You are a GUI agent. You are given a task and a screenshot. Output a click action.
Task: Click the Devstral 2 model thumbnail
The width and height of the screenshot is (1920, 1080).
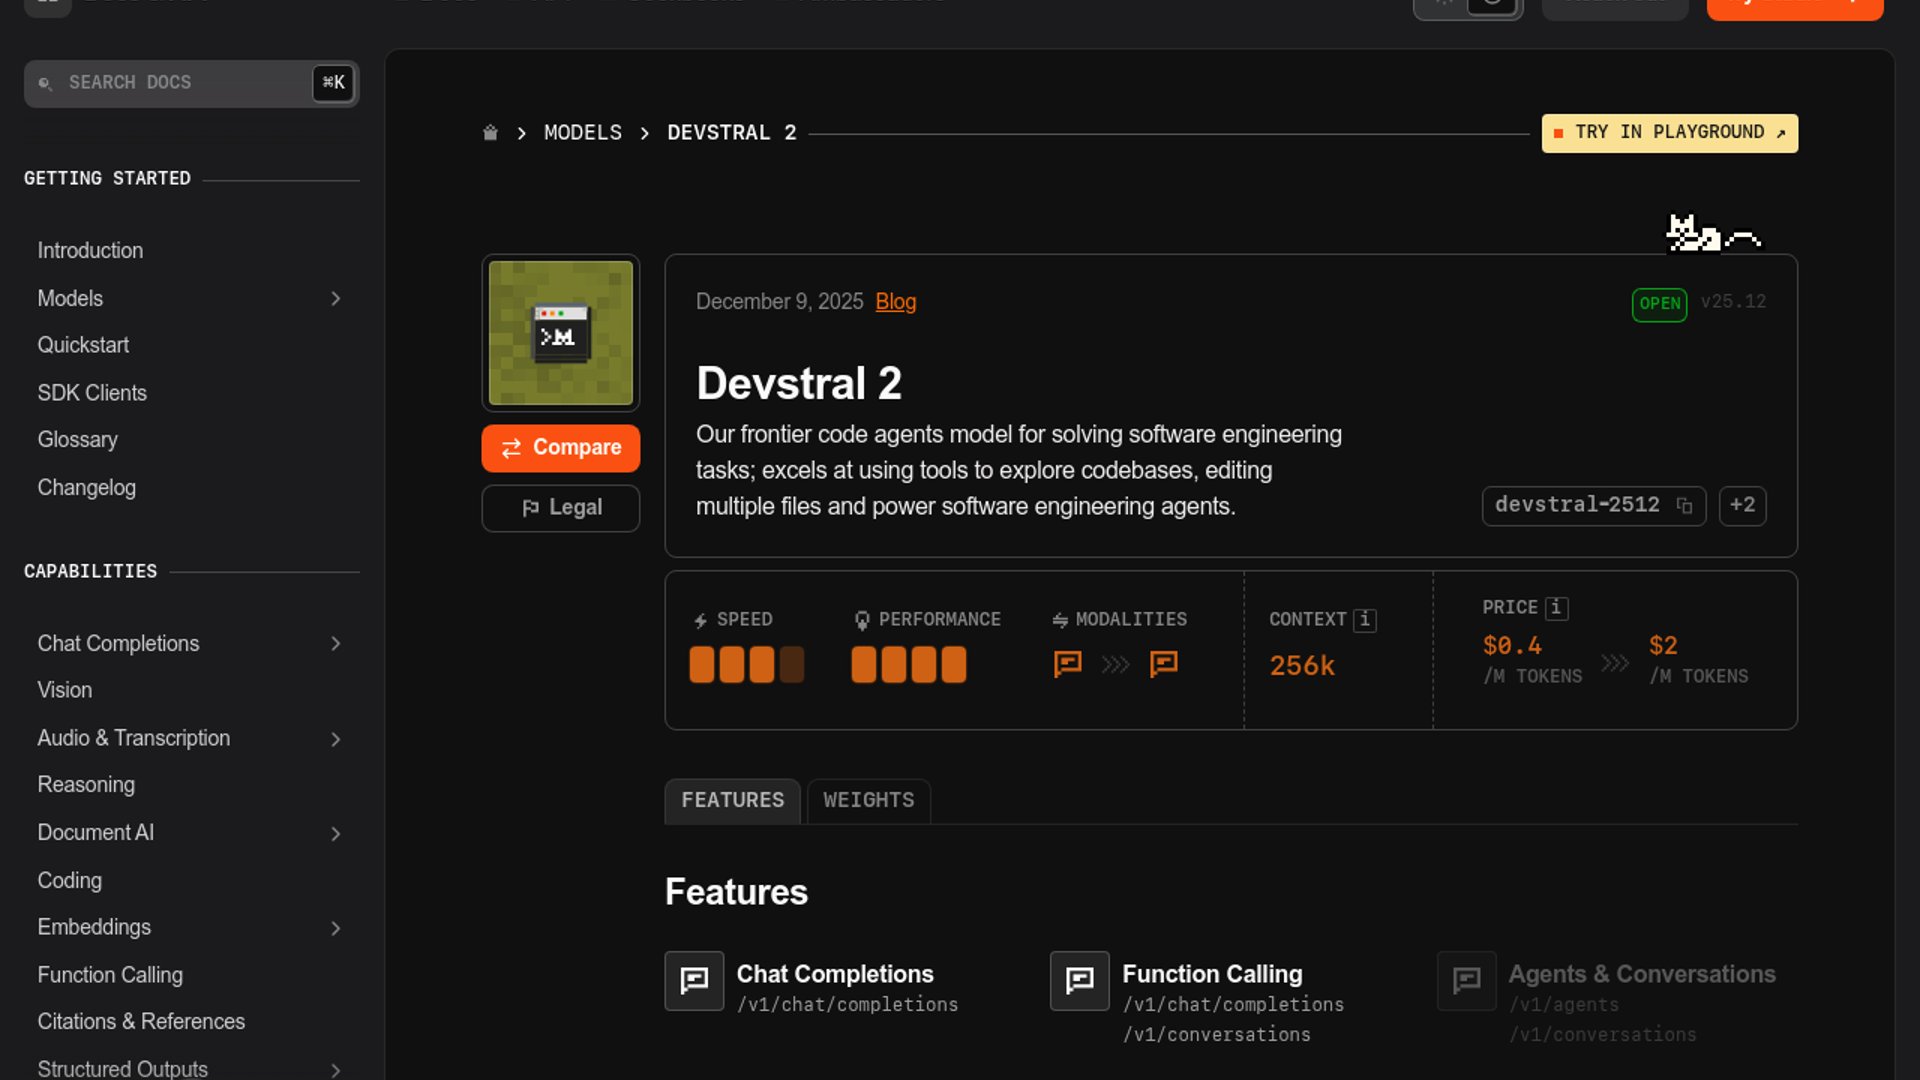click(560, 333)
